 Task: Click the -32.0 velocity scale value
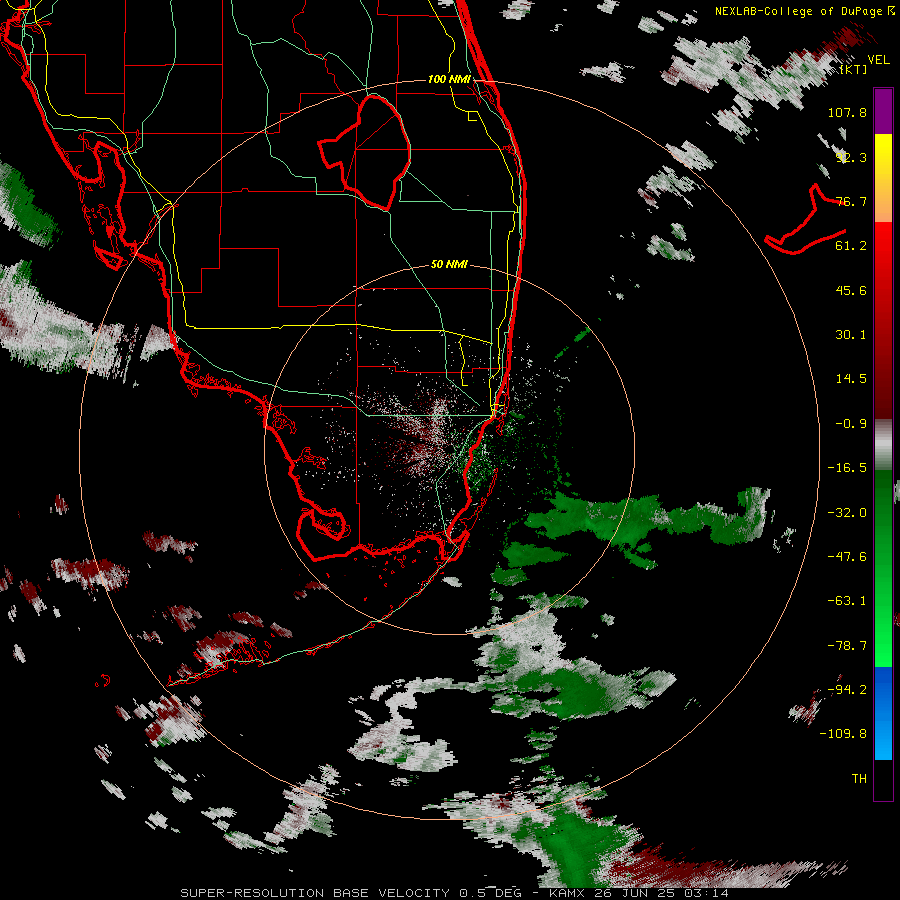click(x=847, y=513)
